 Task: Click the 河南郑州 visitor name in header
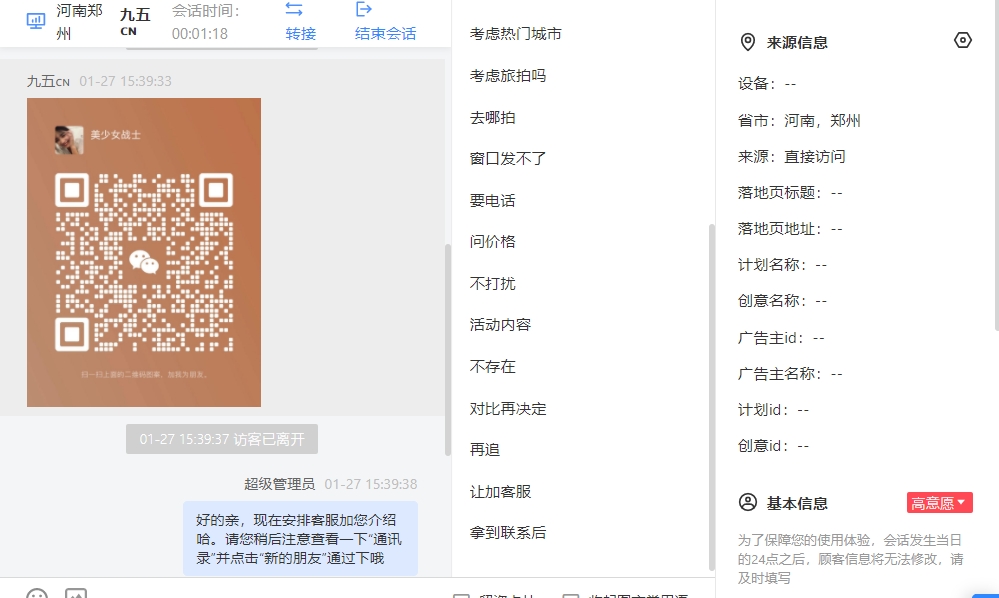point(79,22)
